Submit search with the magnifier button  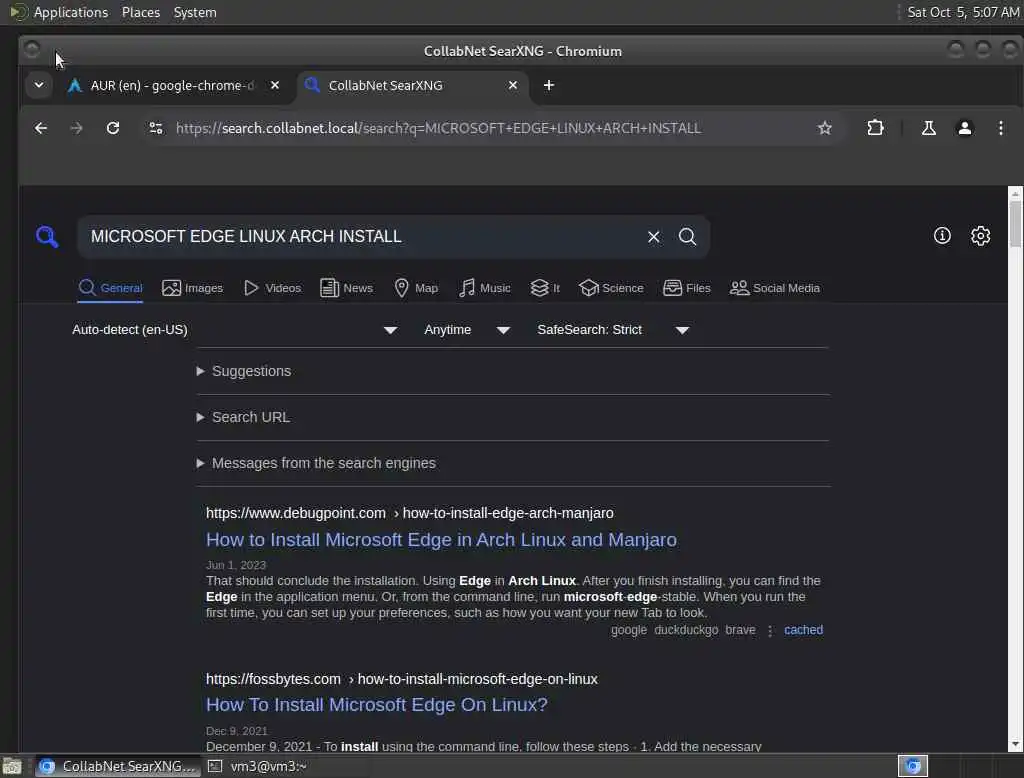tap(687, 236)
